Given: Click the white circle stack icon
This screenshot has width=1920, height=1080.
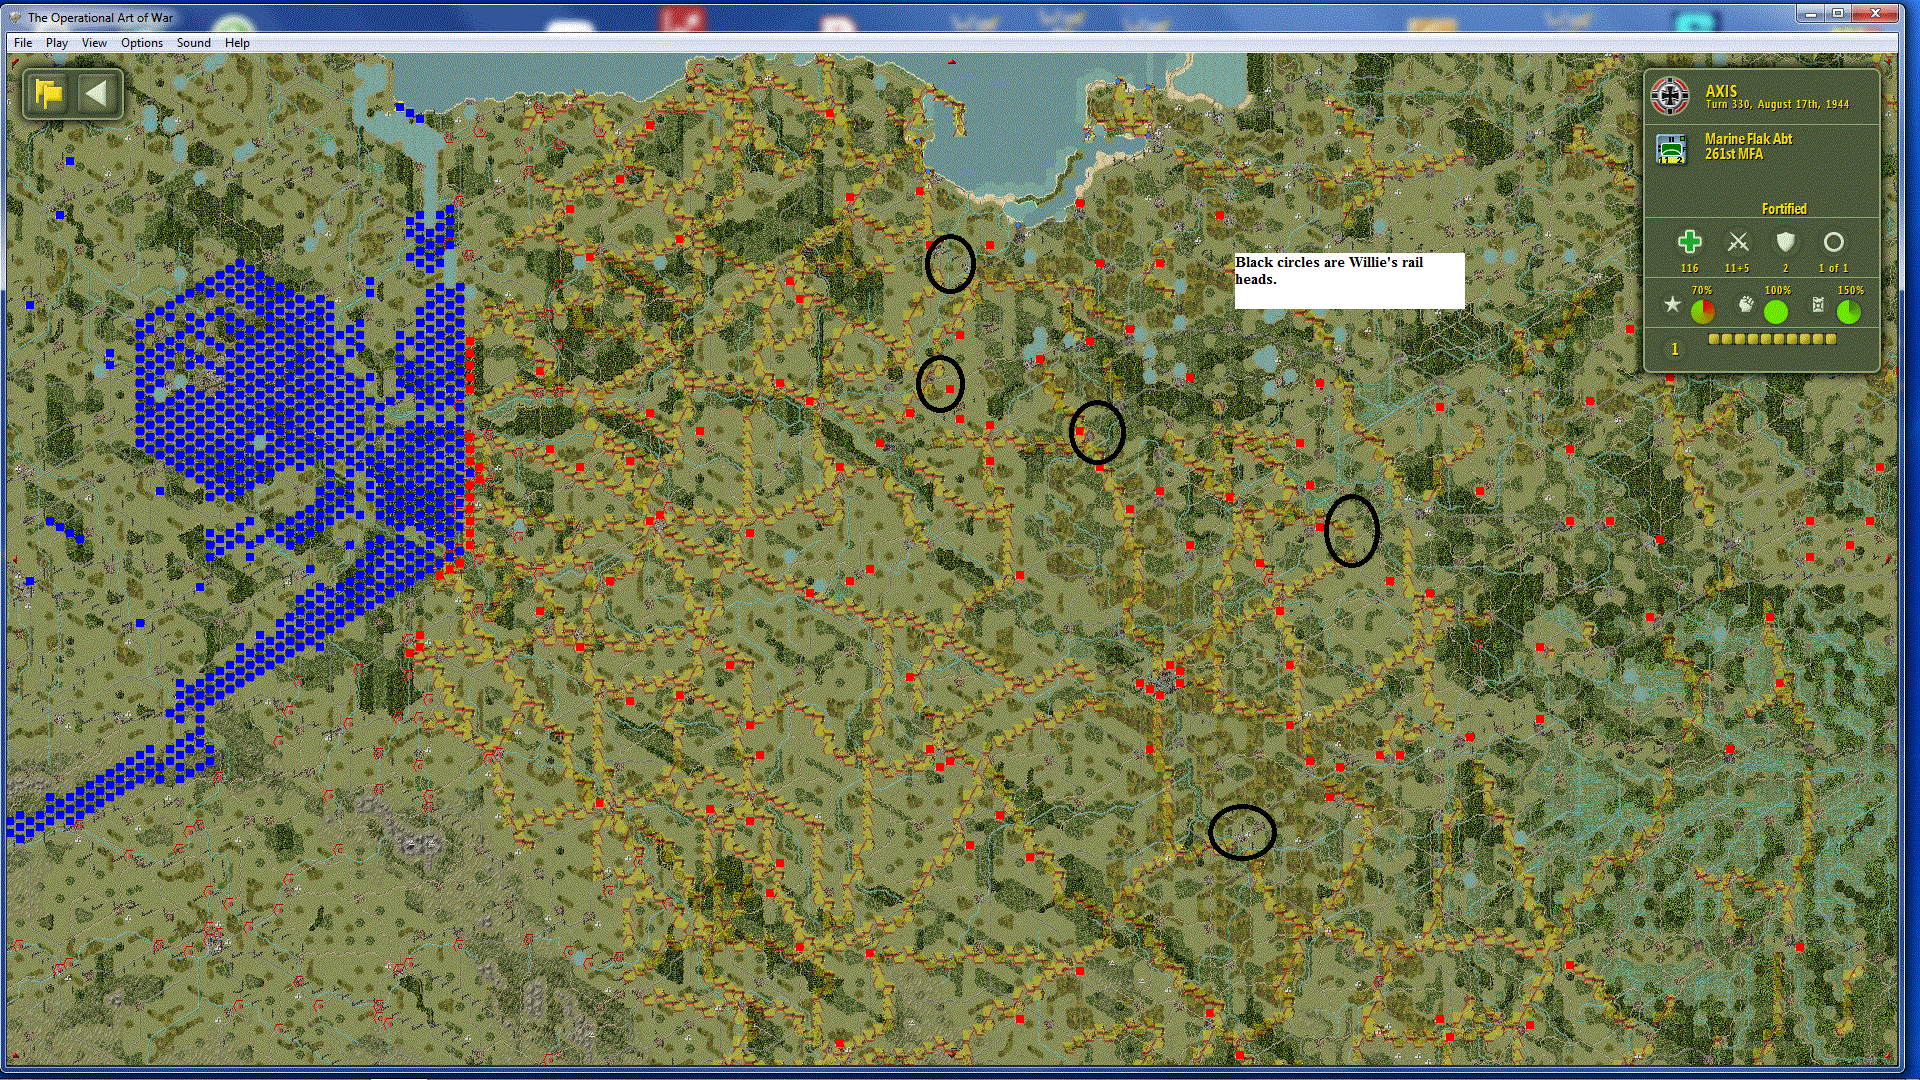Looking at the screenshot, I should click(1833, 242).
